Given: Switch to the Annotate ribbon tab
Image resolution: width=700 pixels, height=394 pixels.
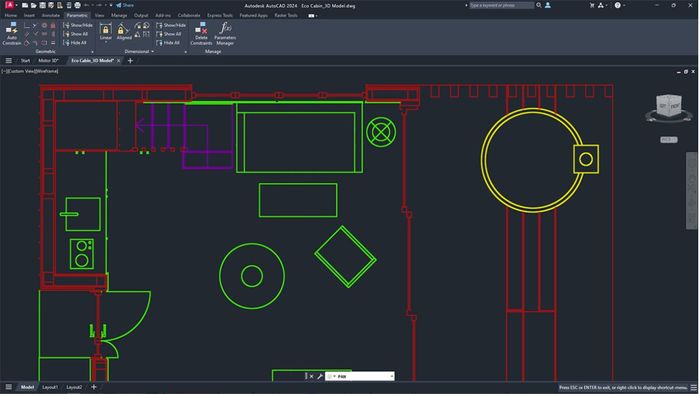Looking at the screenshot, I should 50,15.
